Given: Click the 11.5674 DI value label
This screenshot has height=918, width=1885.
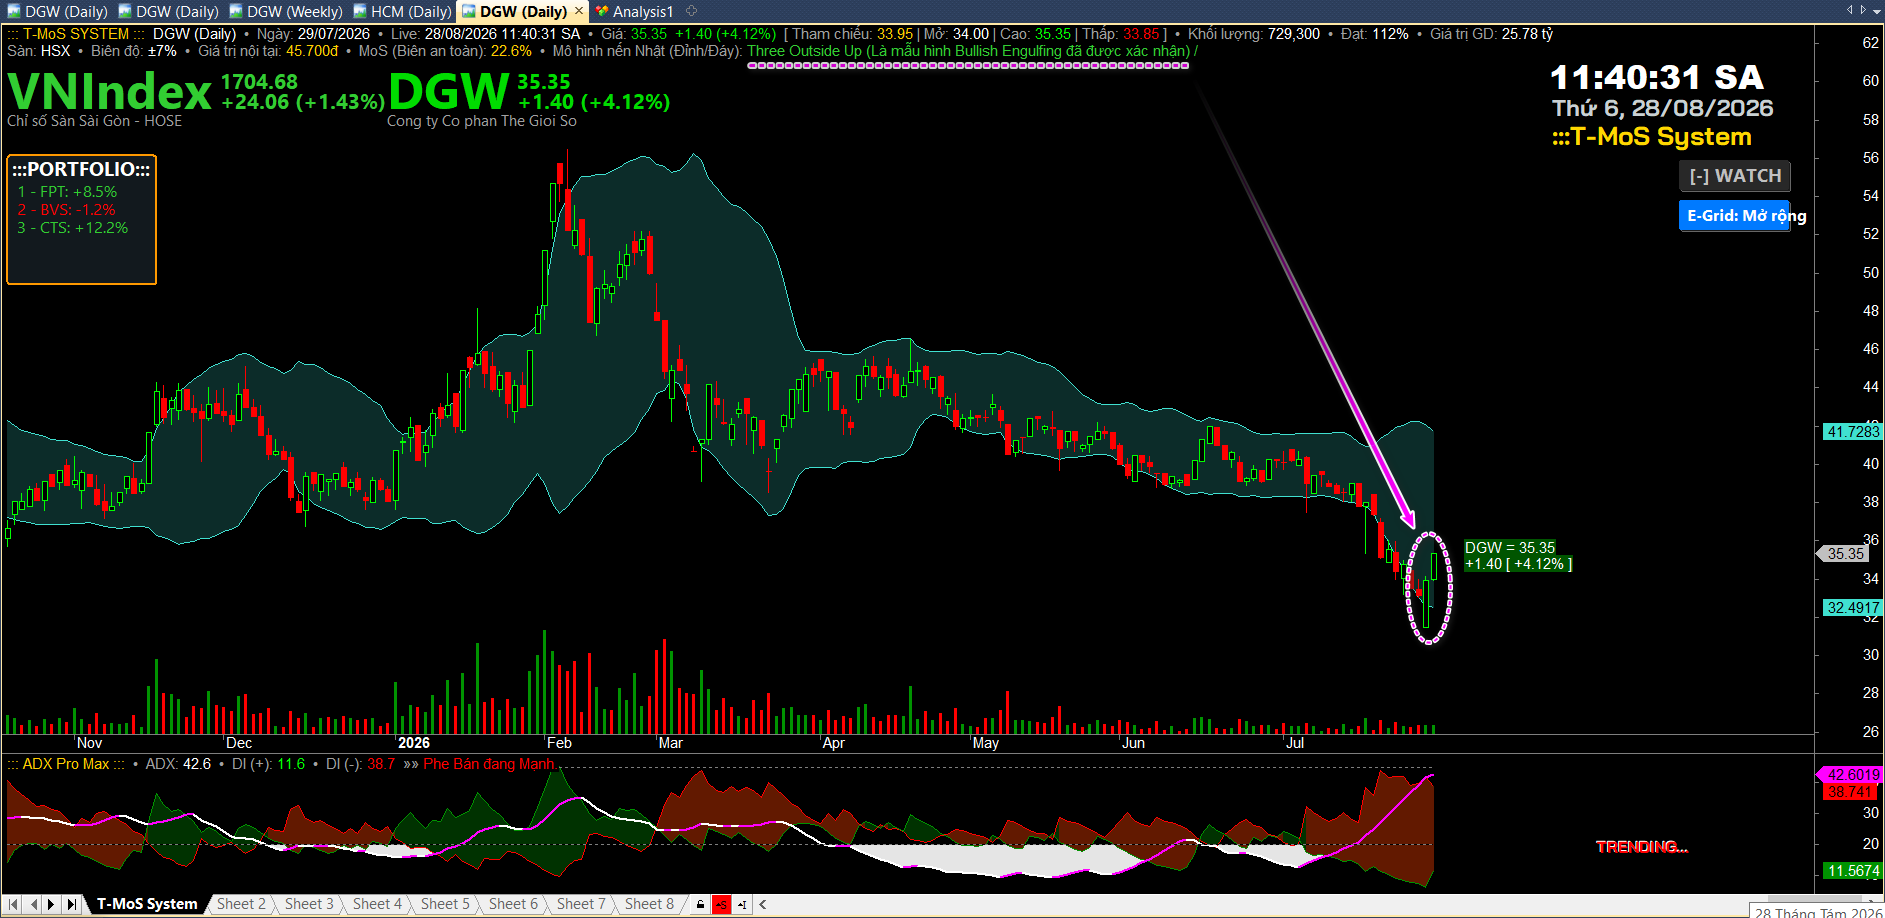Looking at the screenshot, I should 1852,871.
